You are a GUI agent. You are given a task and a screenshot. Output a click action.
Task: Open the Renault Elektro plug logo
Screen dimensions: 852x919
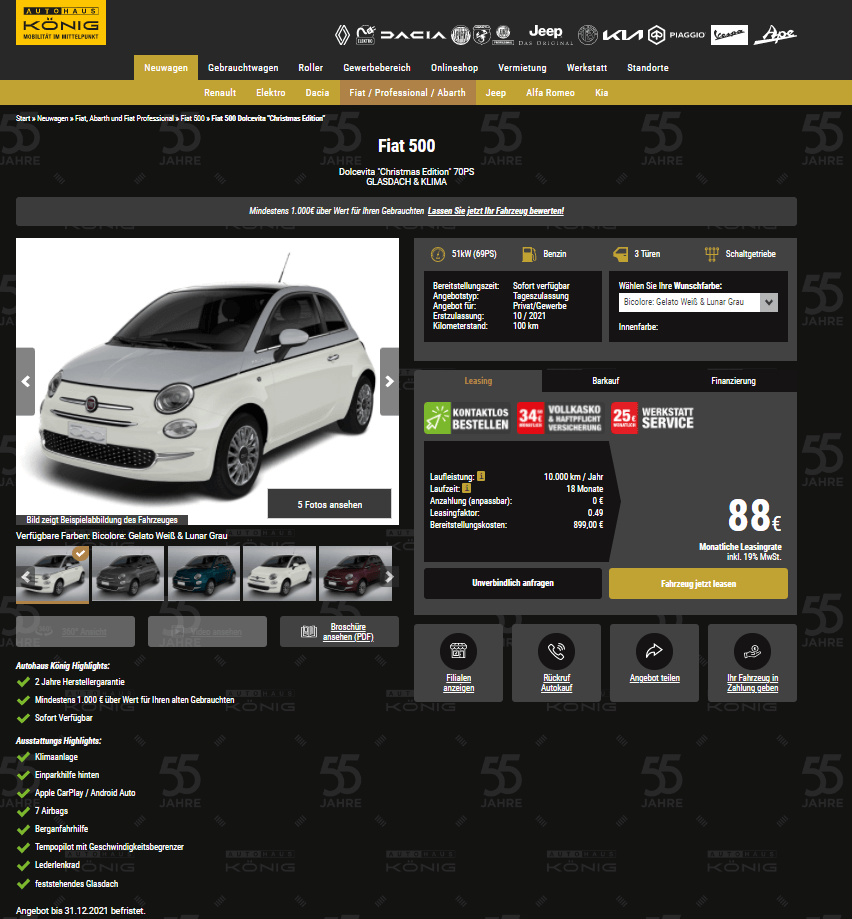[366, 35]
